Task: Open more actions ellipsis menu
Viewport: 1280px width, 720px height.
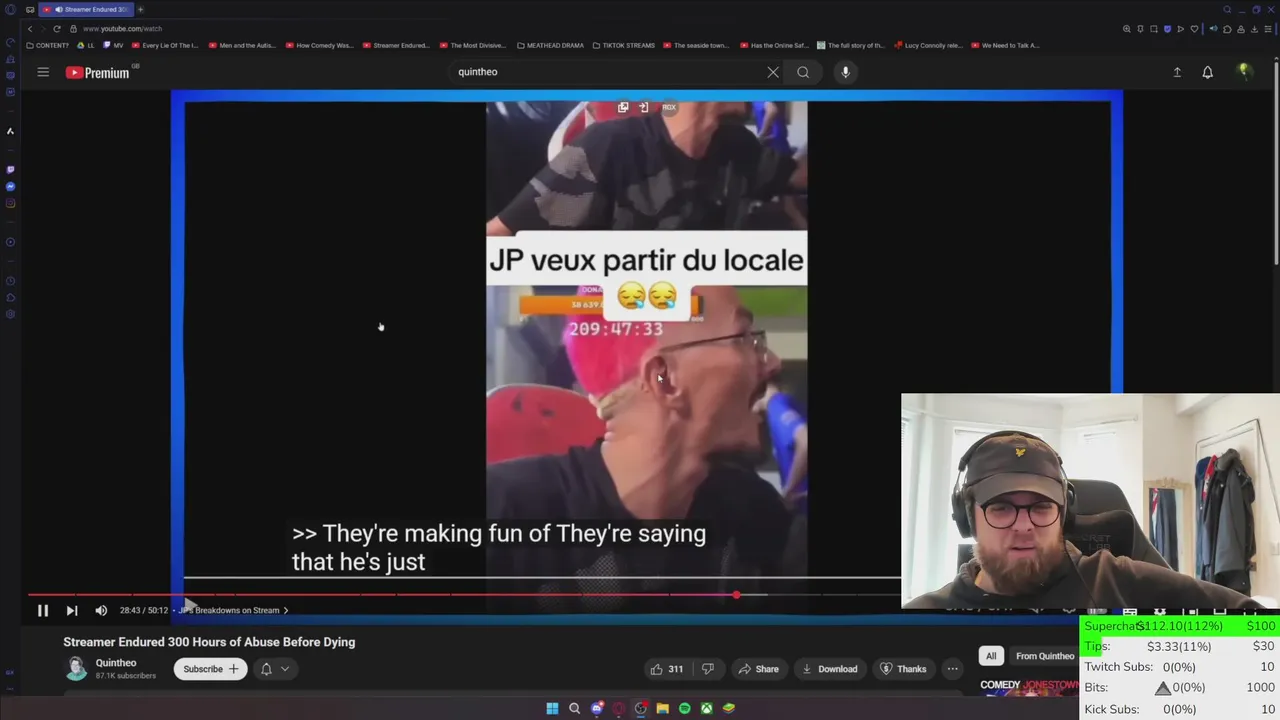Action: (x=952, y=669)
